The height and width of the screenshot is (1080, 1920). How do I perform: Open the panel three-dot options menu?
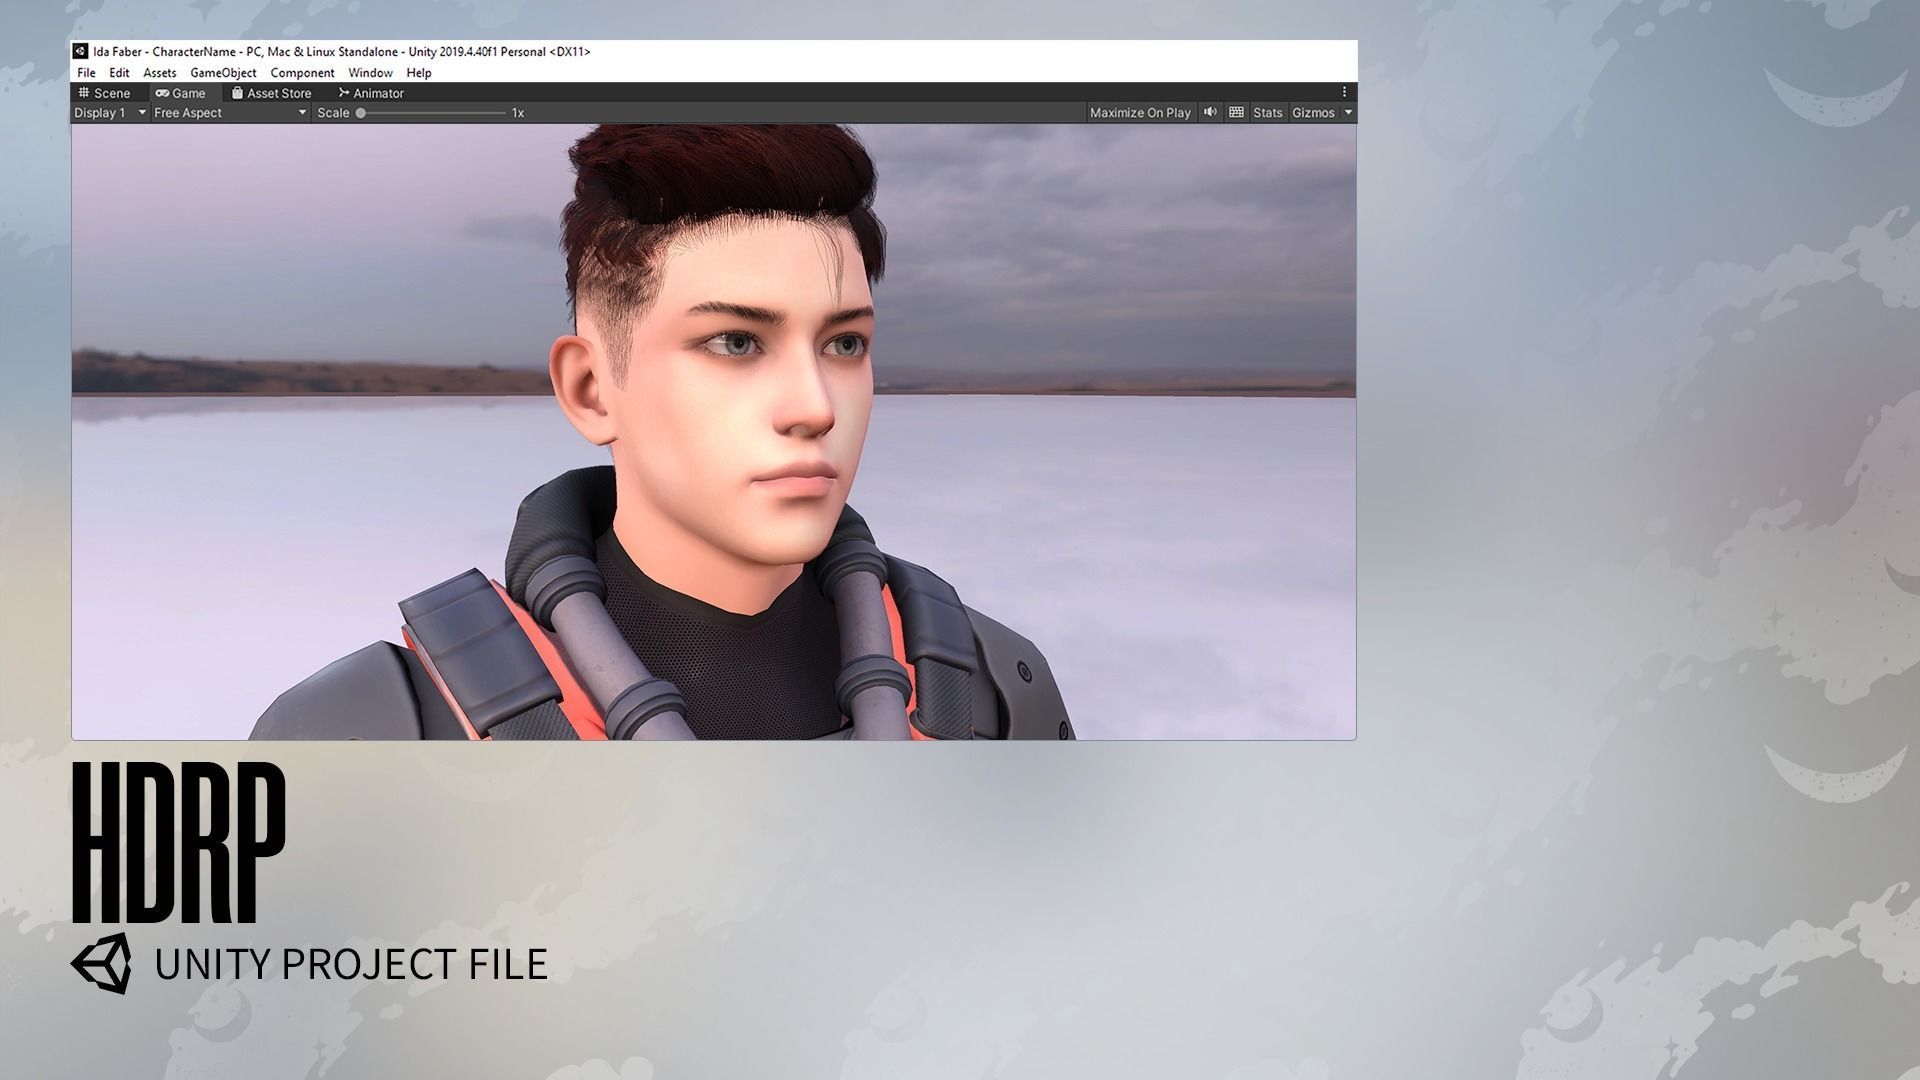coord(1344,92)
